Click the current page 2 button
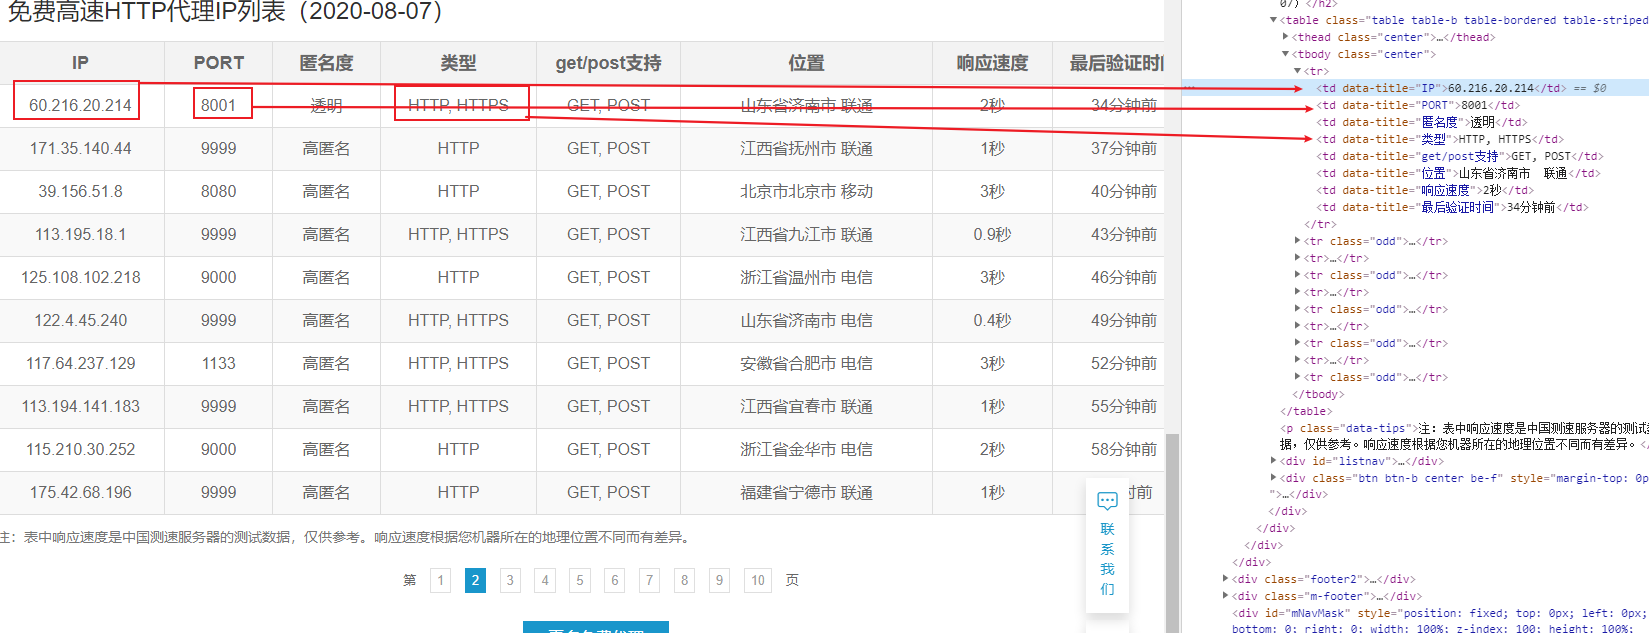Viewport: 1649px width, 633px height. coord(475,580)
